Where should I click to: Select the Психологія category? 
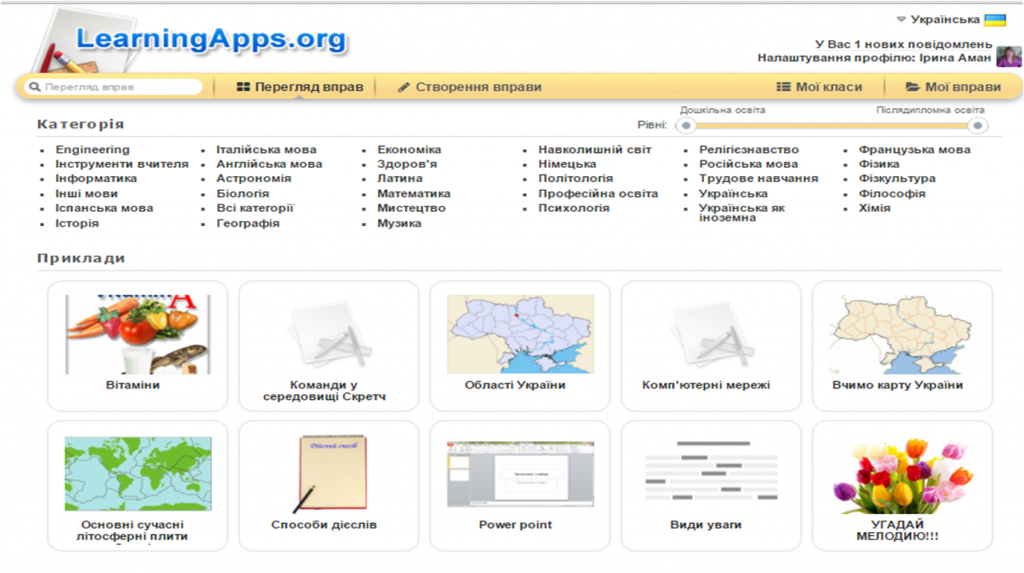click(573, 208)
